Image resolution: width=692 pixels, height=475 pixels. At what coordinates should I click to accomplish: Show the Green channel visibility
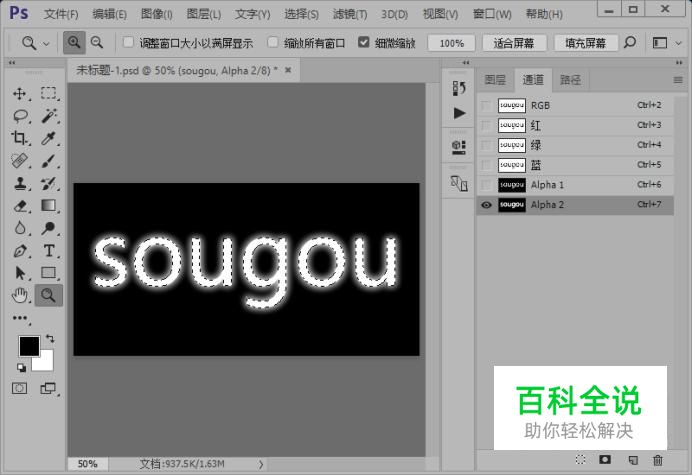(x=486, y=145)
